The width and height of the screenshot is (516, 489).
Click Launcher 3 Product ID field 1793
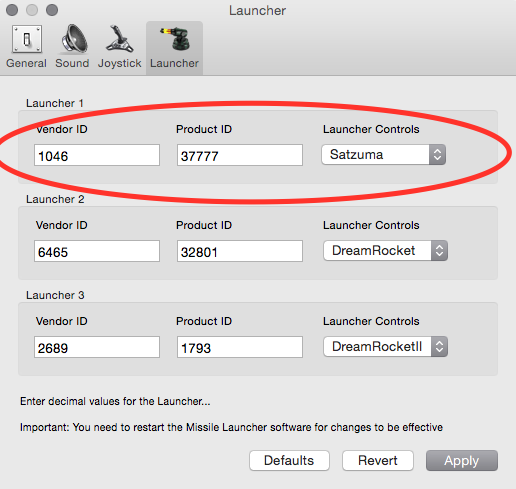pos(240,347)
